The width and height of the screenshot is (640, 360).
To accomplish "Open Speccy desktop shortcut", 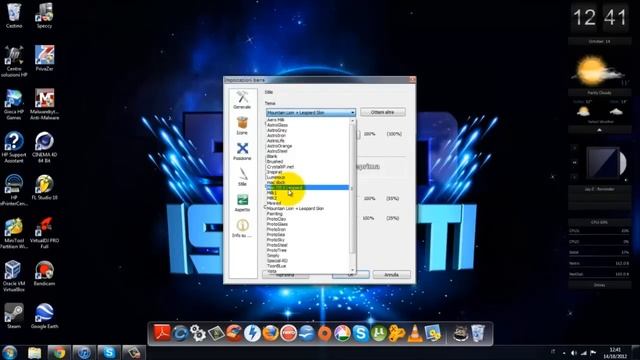I will pyautogui.click(x=44, y=16).
